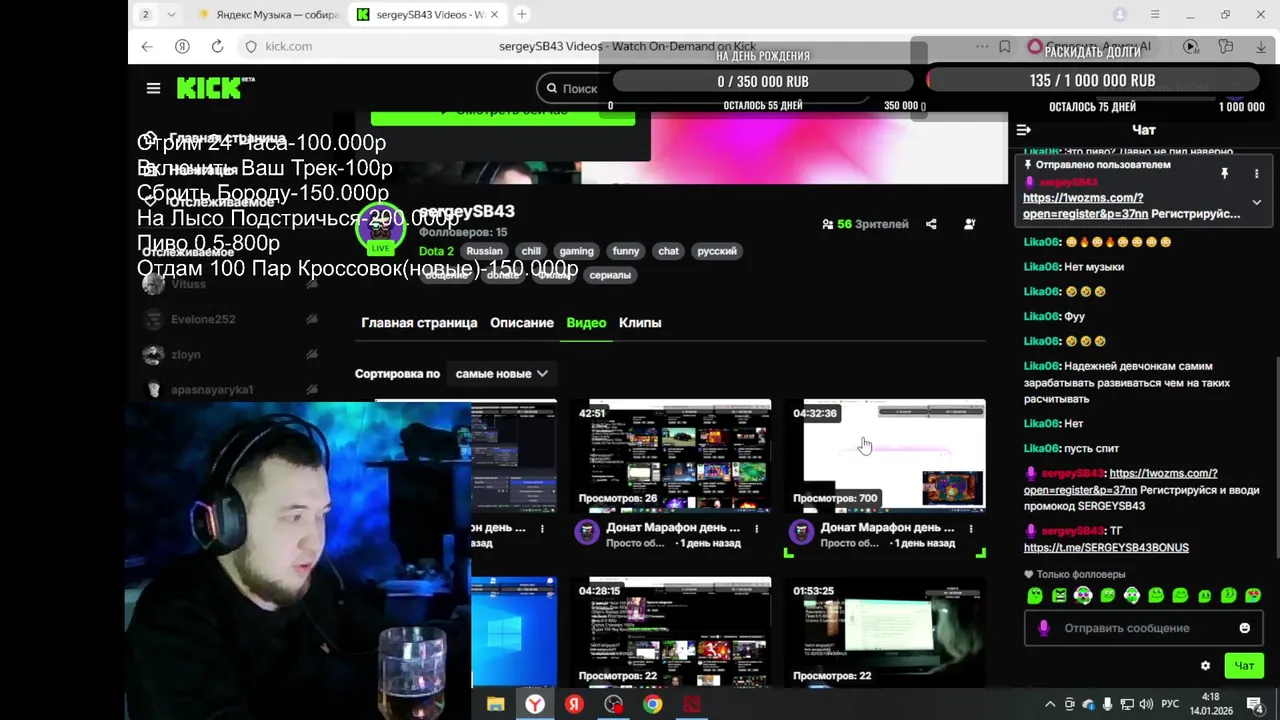Insert the first green emote in emote row

point(1035,596)
